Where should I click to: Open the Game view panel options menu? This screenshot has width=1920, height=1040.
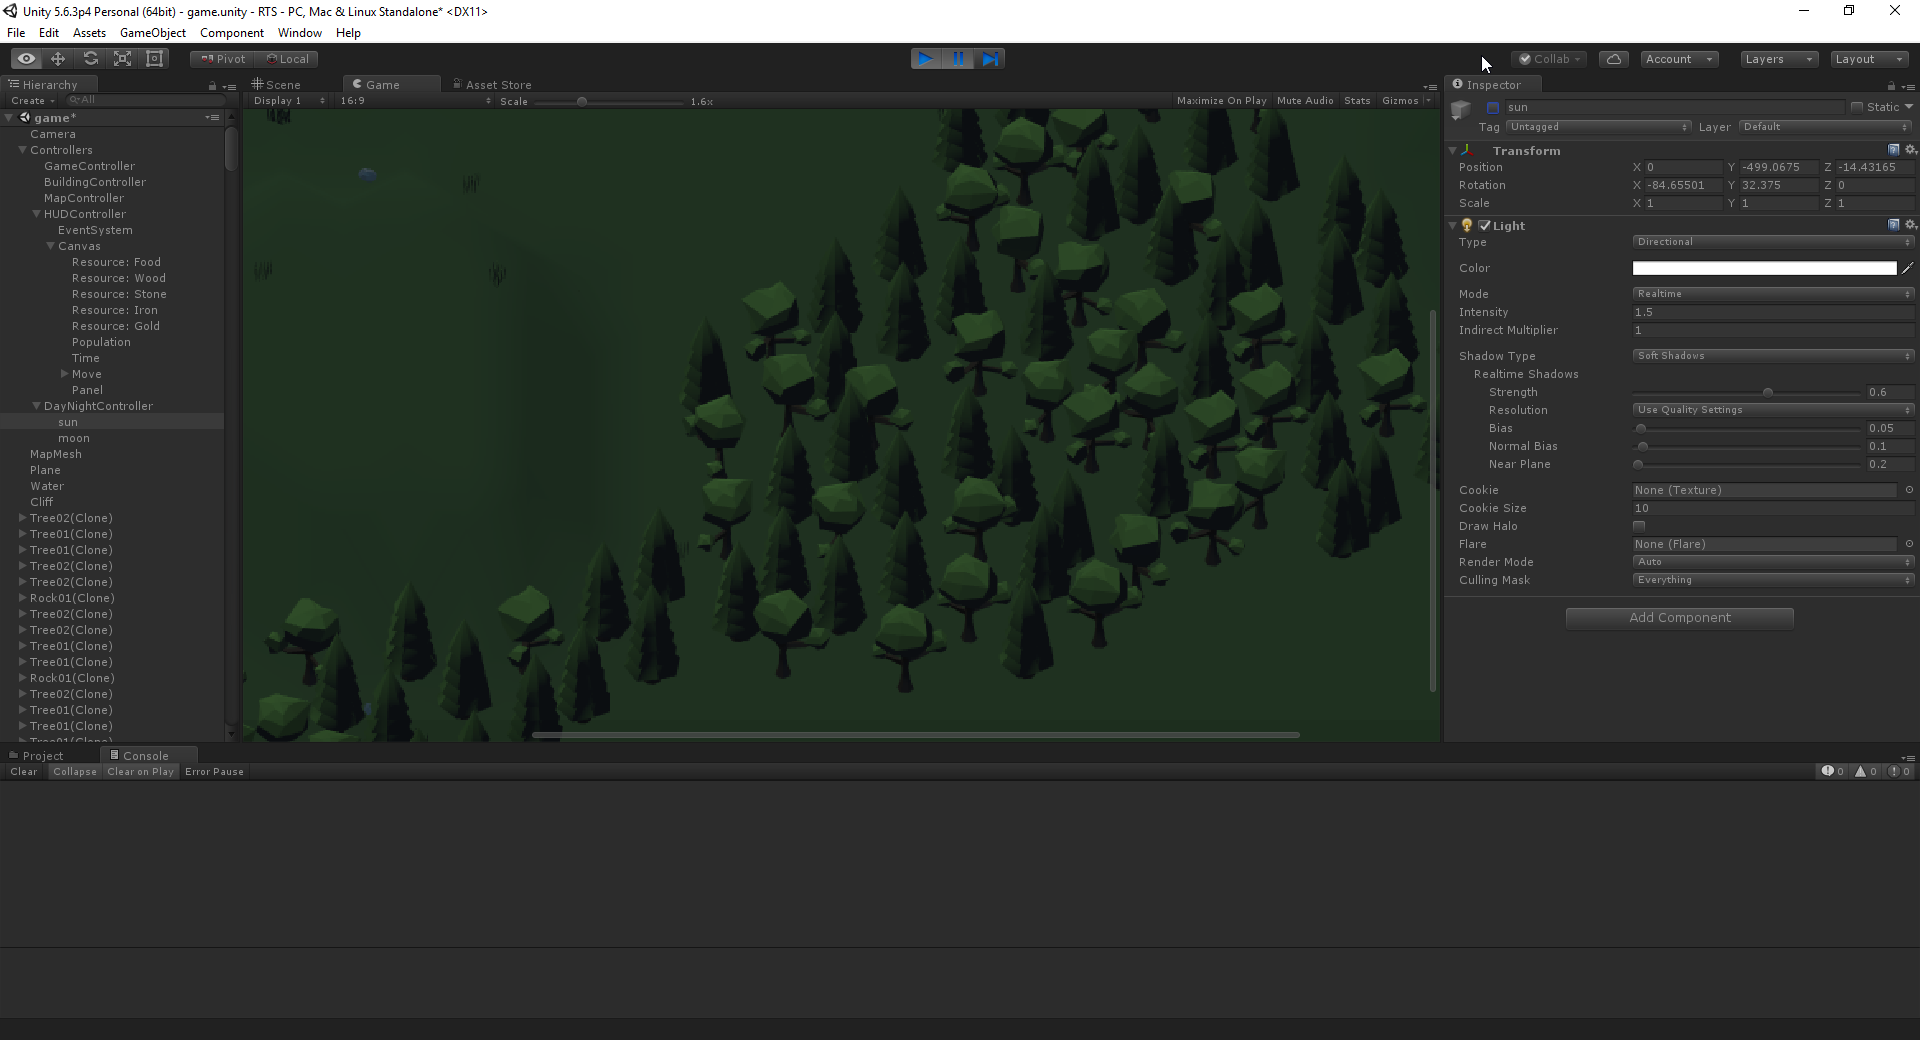[x=1430, y=87]
